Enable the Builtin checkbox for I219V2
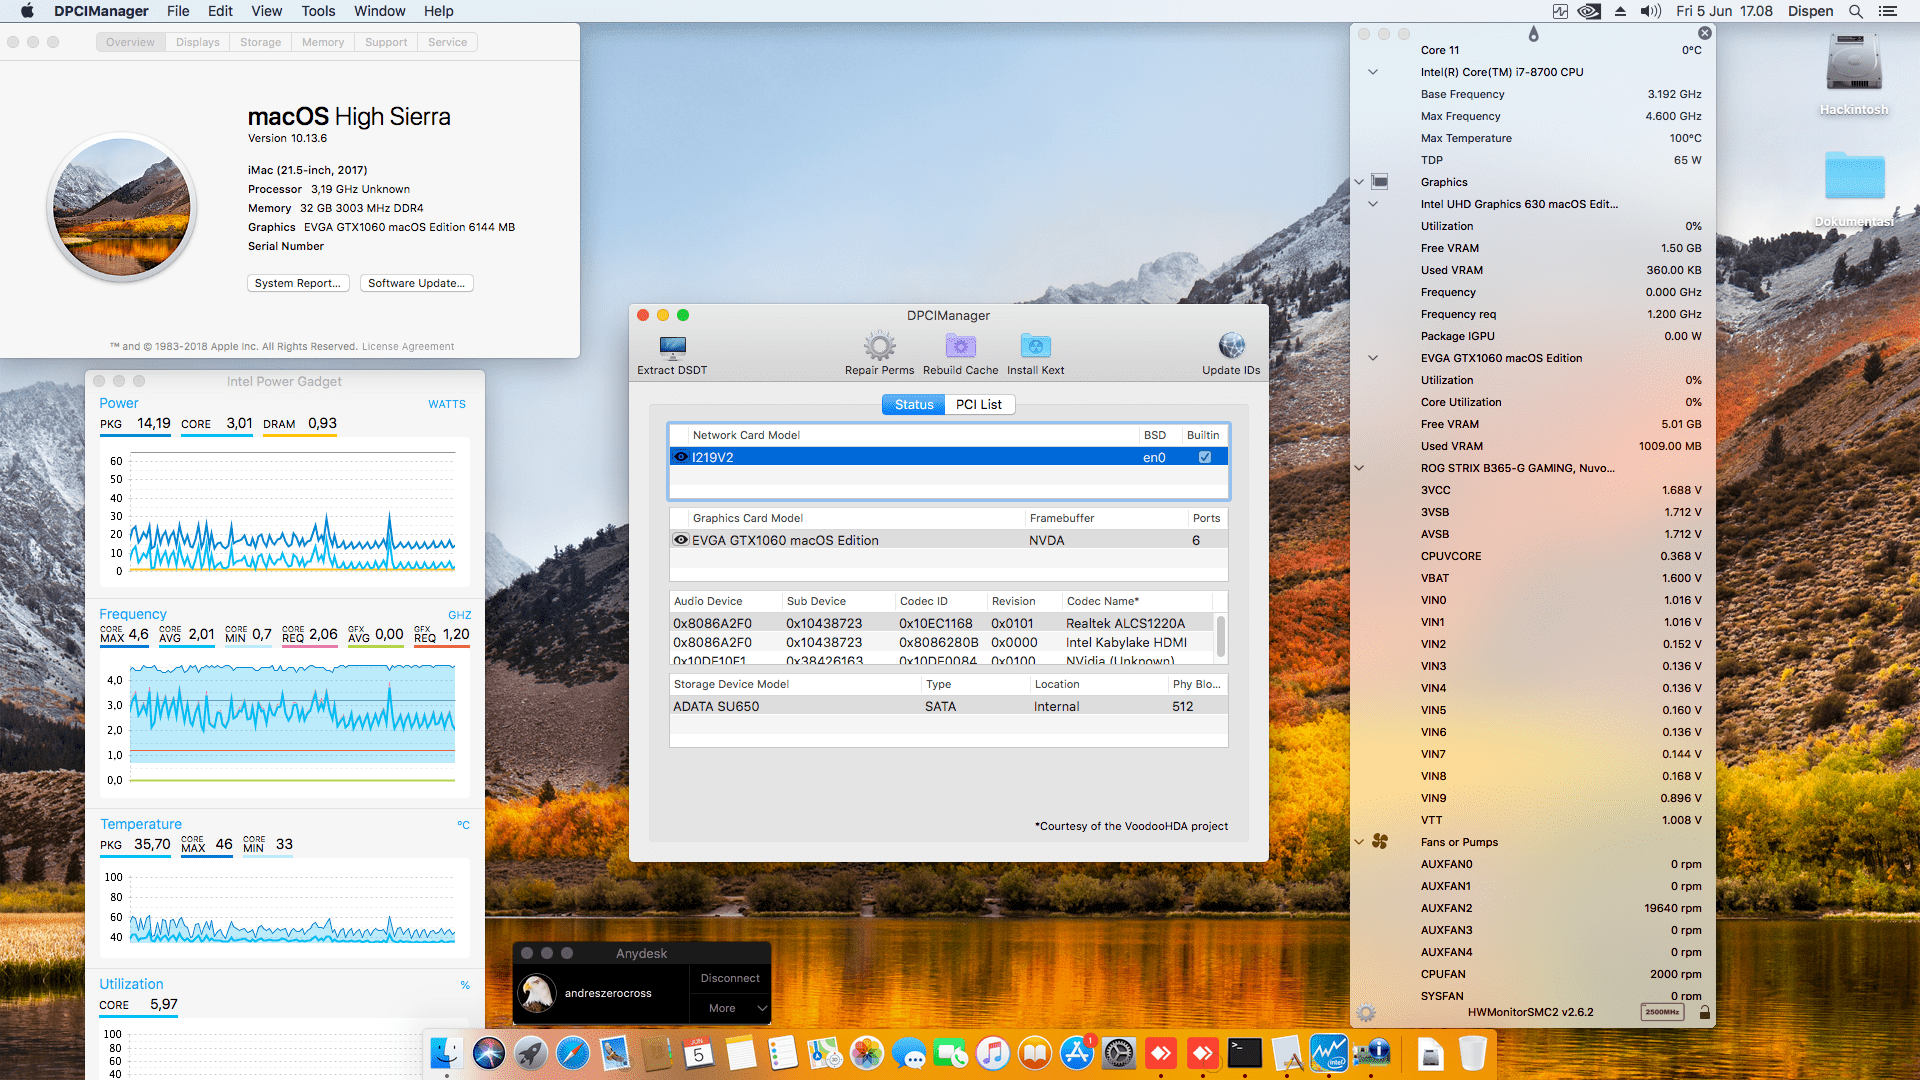 point(1203,456)
